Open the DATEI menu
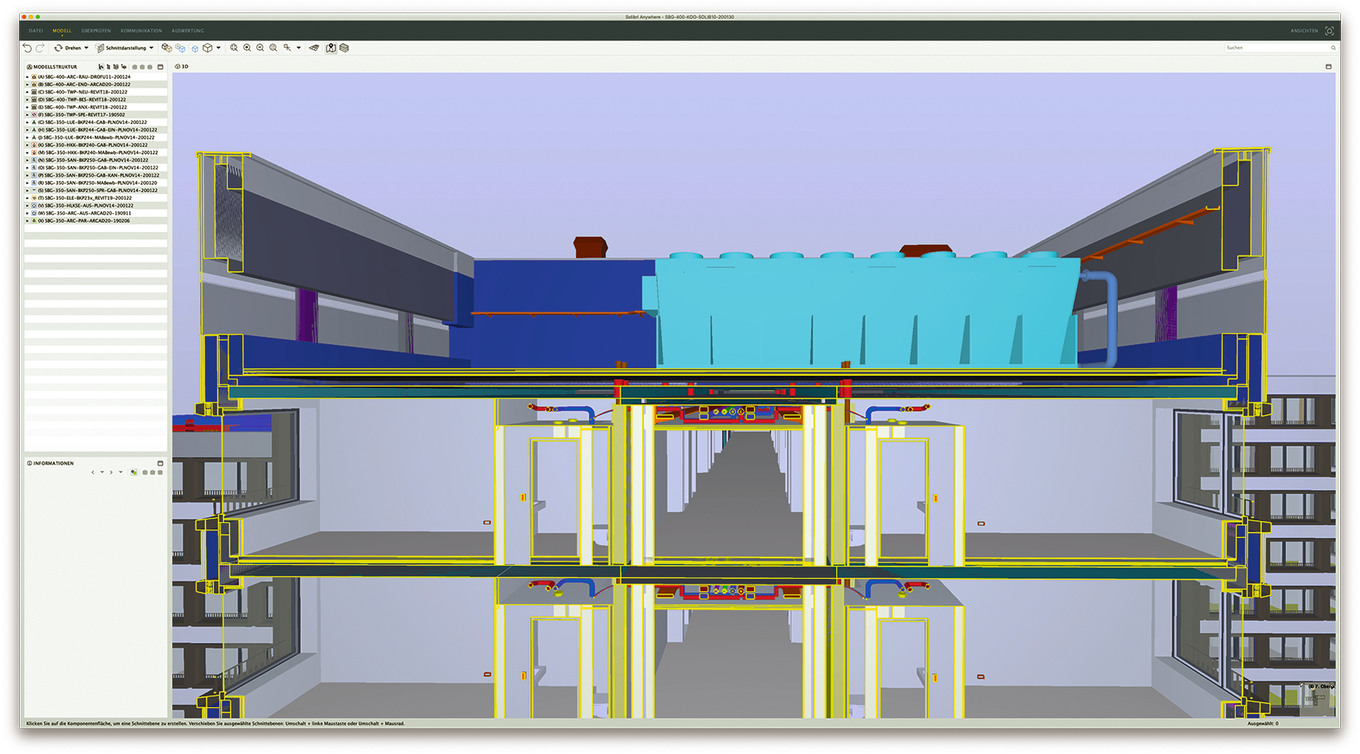Image resolution: width=1360 pixels, height=754 pixels. click(x=36, y=31)
